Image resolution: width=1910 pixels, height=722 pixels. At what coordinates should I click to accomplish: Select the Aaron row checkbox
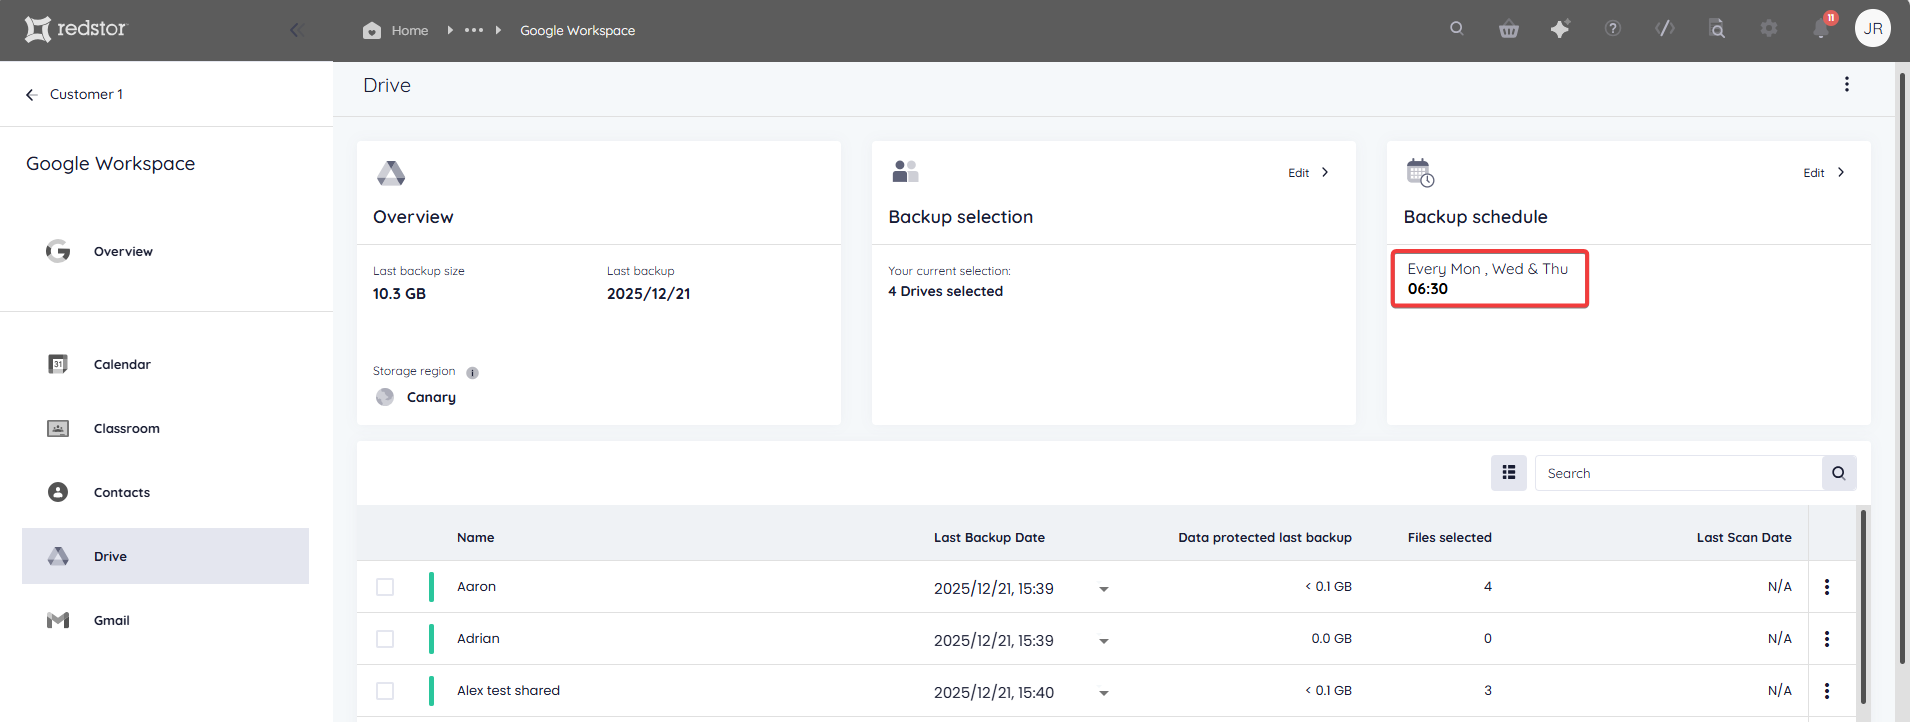pos(385,587)
